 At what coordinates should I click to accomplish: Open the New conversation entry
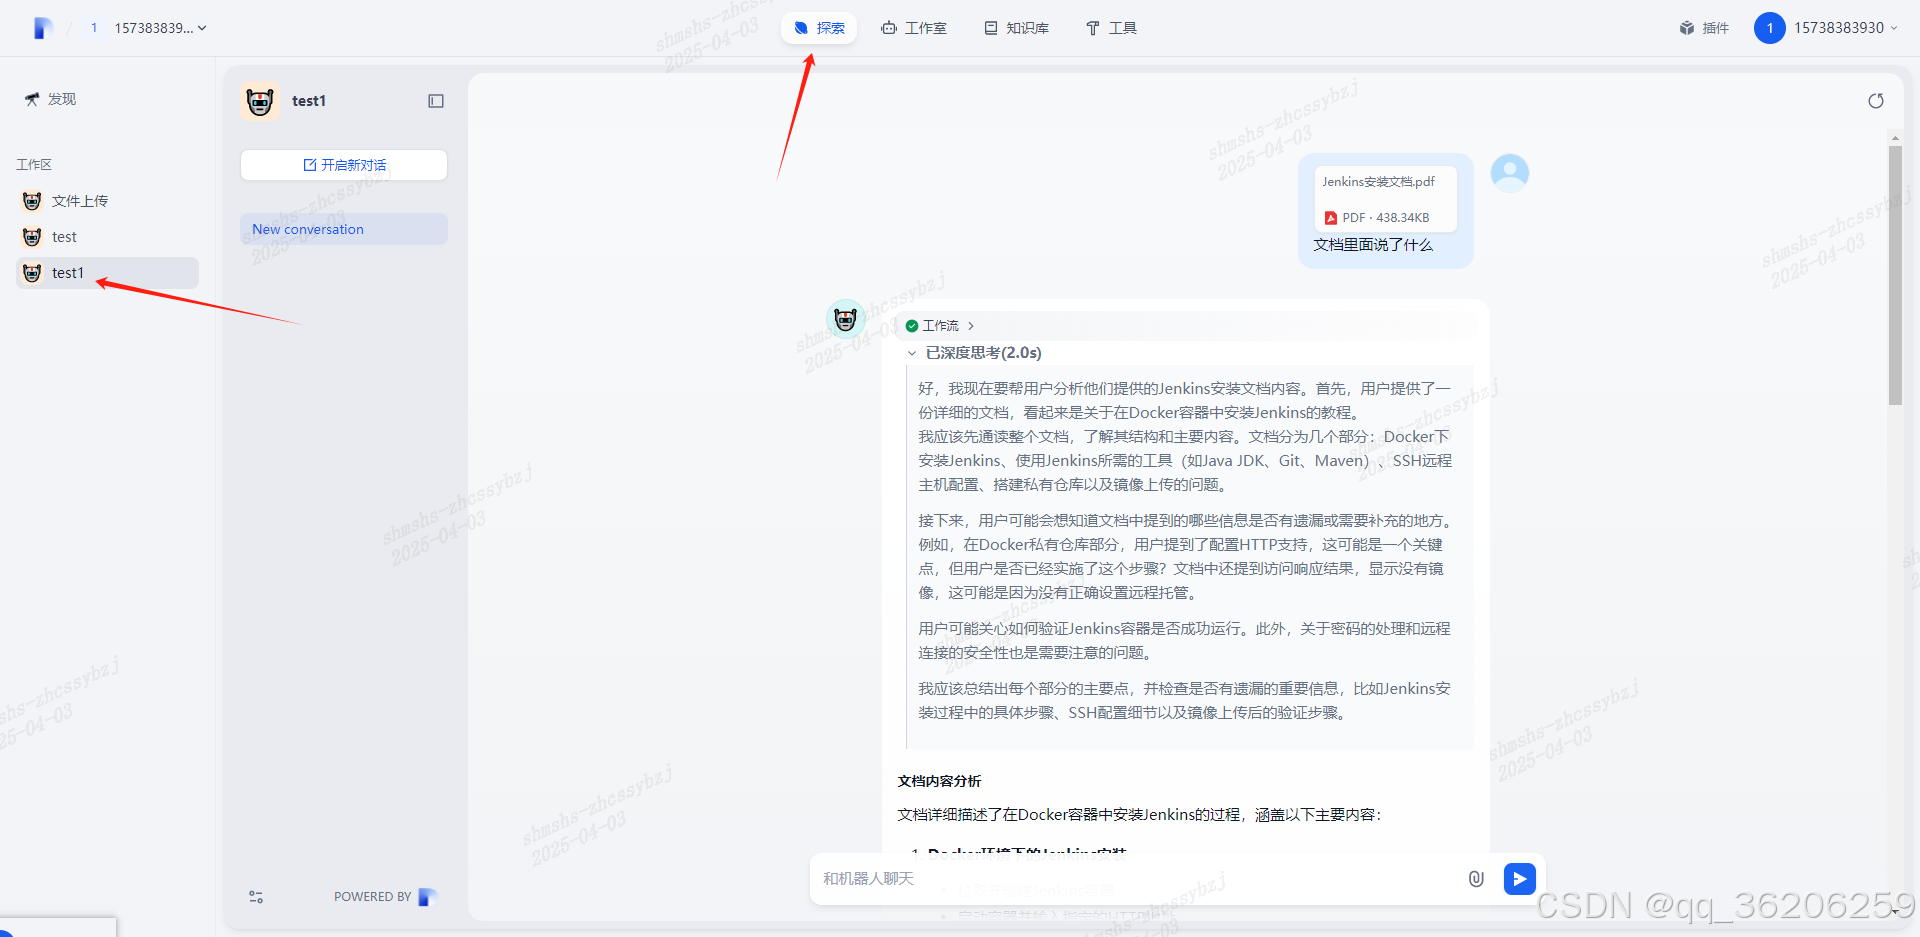click(x=344, y=229)
